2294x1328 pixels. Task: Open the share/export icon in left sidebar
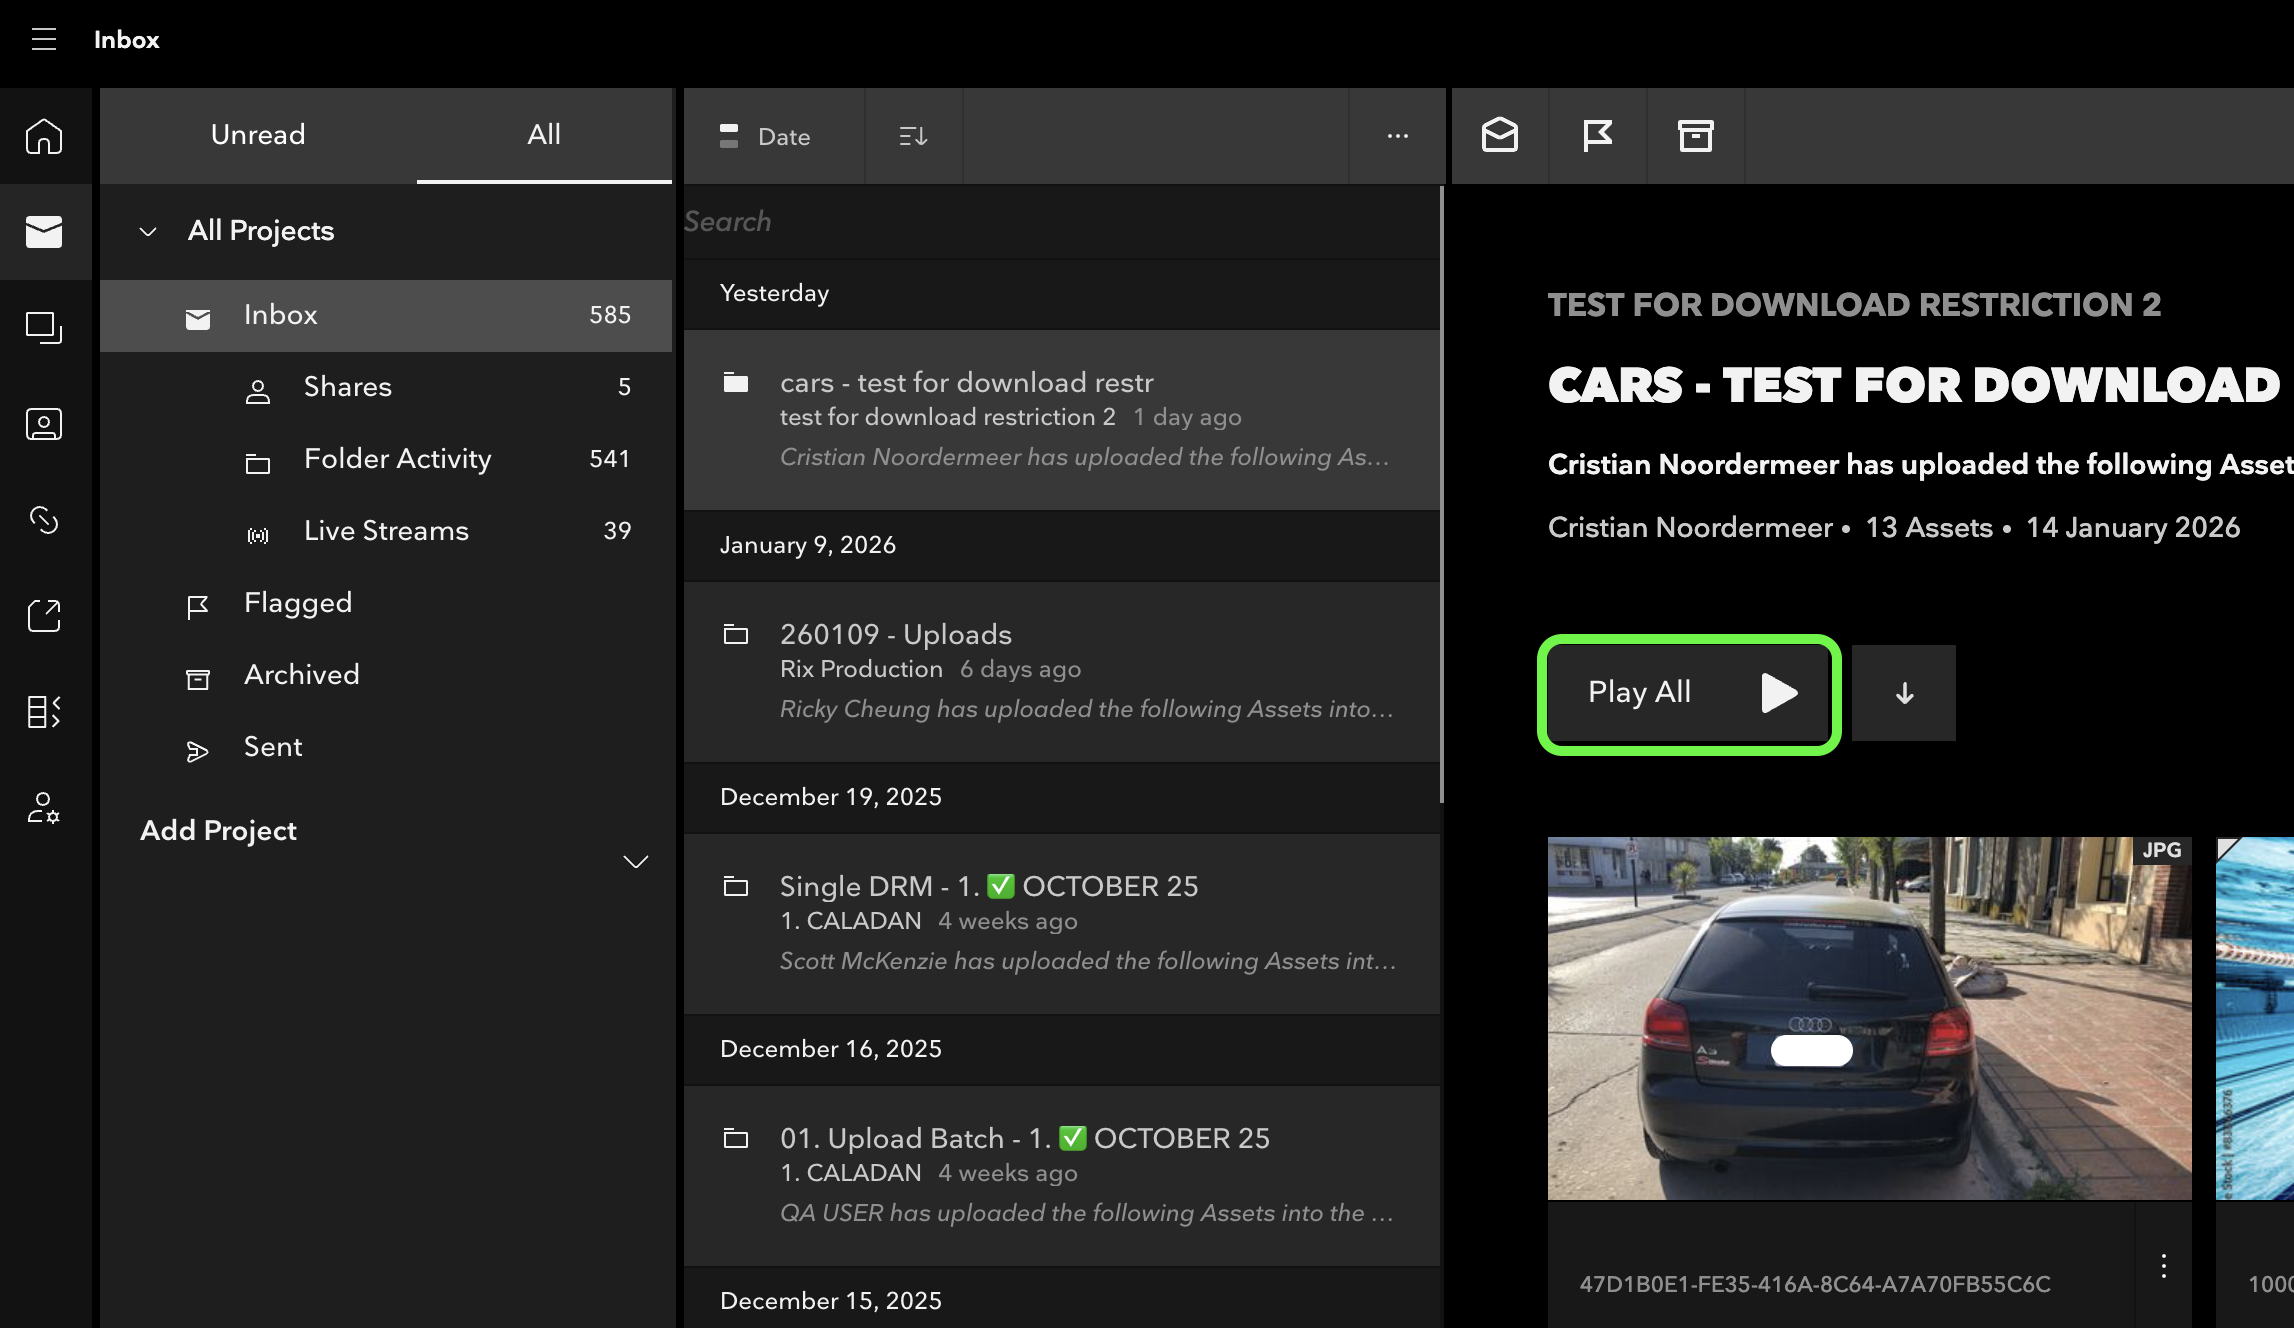[x=44, y=616]
